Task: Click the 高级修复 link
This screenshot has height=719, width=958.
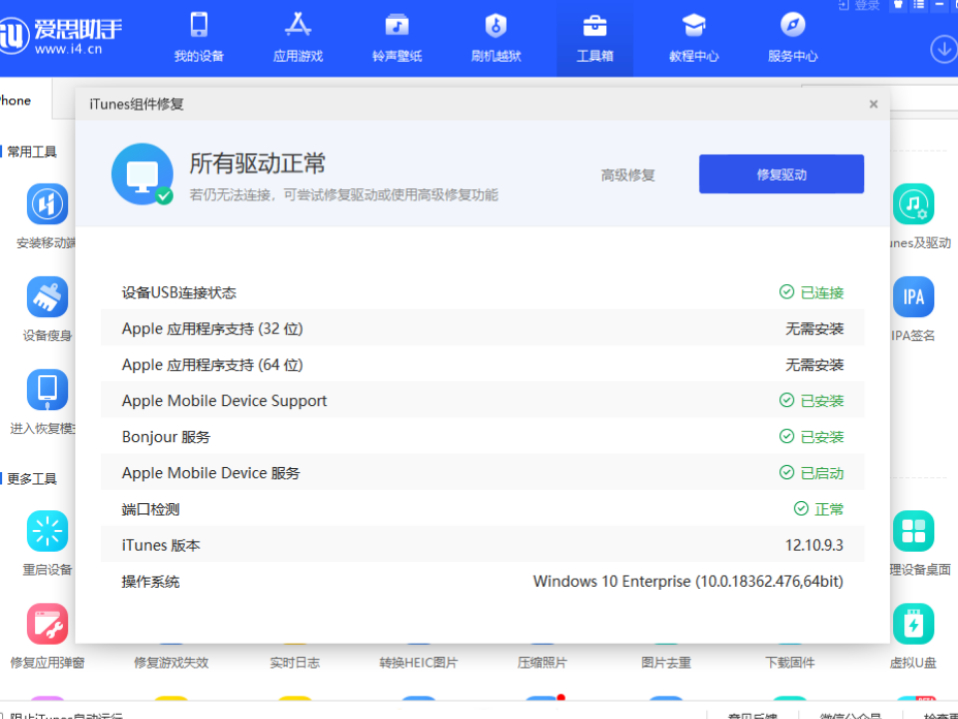Action: [627, 175]
